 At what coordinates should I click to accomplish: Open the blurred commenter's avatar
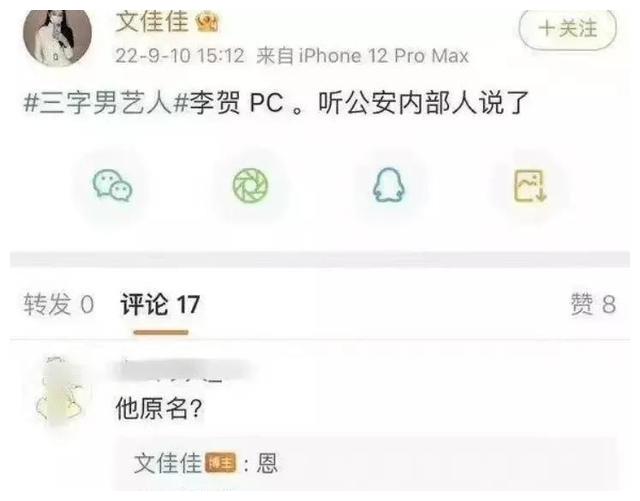(x=61, y=392)
